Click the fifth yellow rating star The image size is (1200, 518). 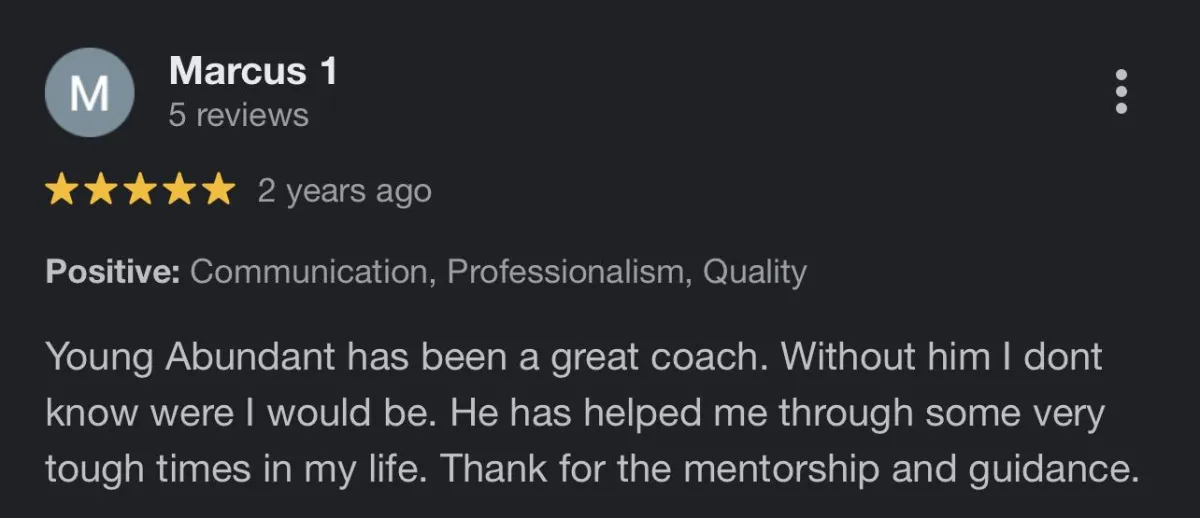(216, 190)
